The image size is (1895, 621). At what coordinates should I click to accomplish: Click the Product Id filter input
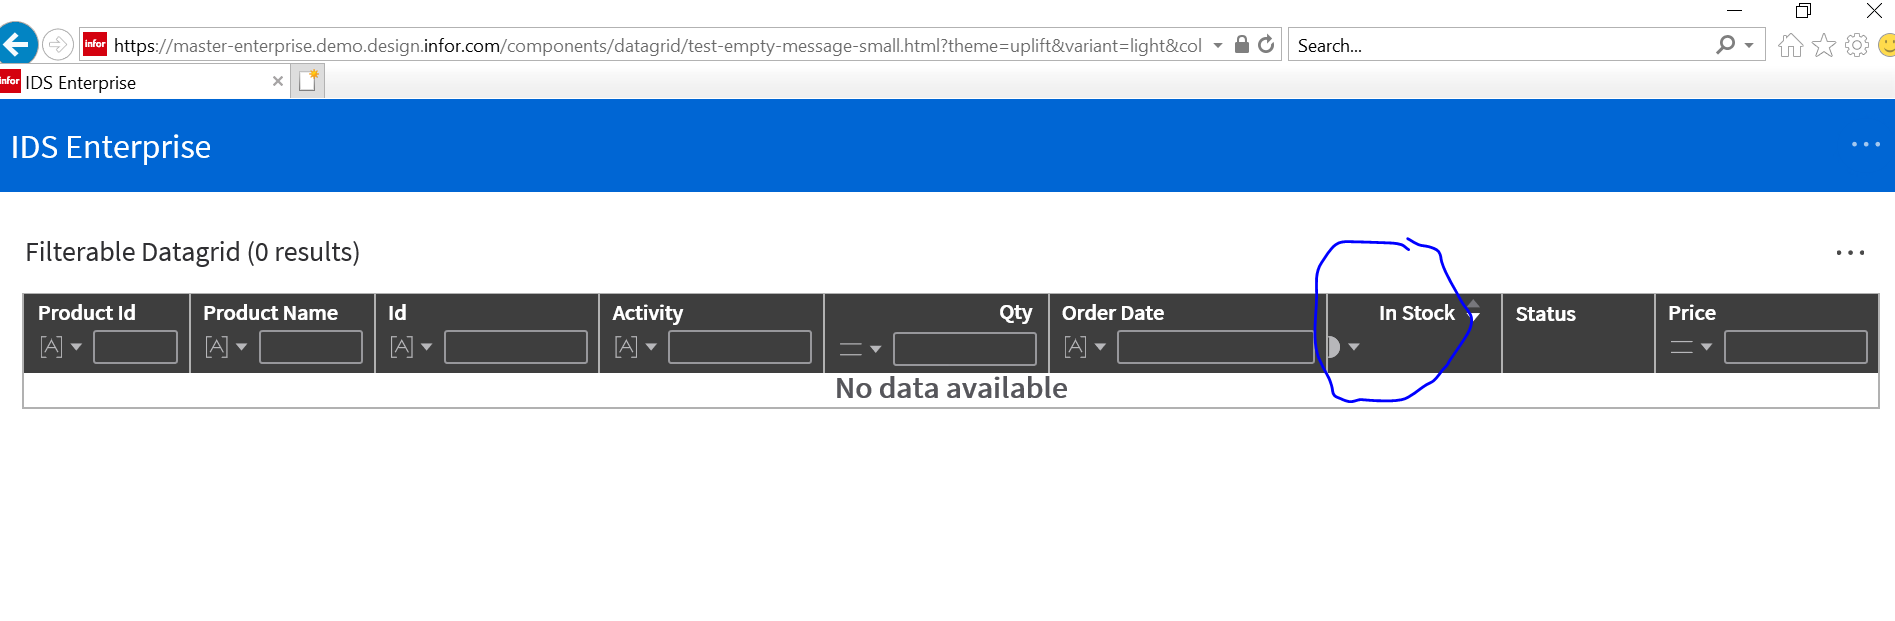[135, 347]
